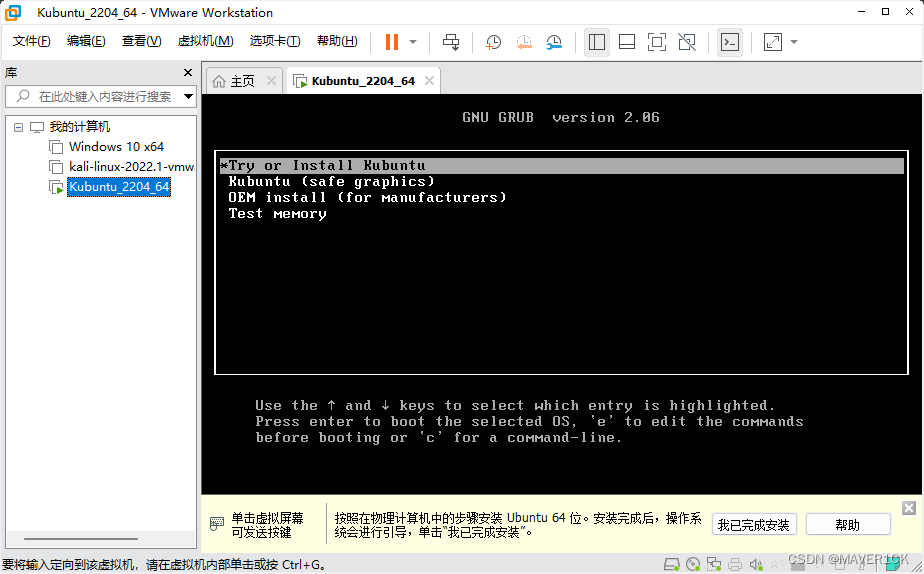Screen dimensions: 924x574
Task: Open the 虚拟机(M) menu
Action: pyautogui.click(x=206, y=41)
